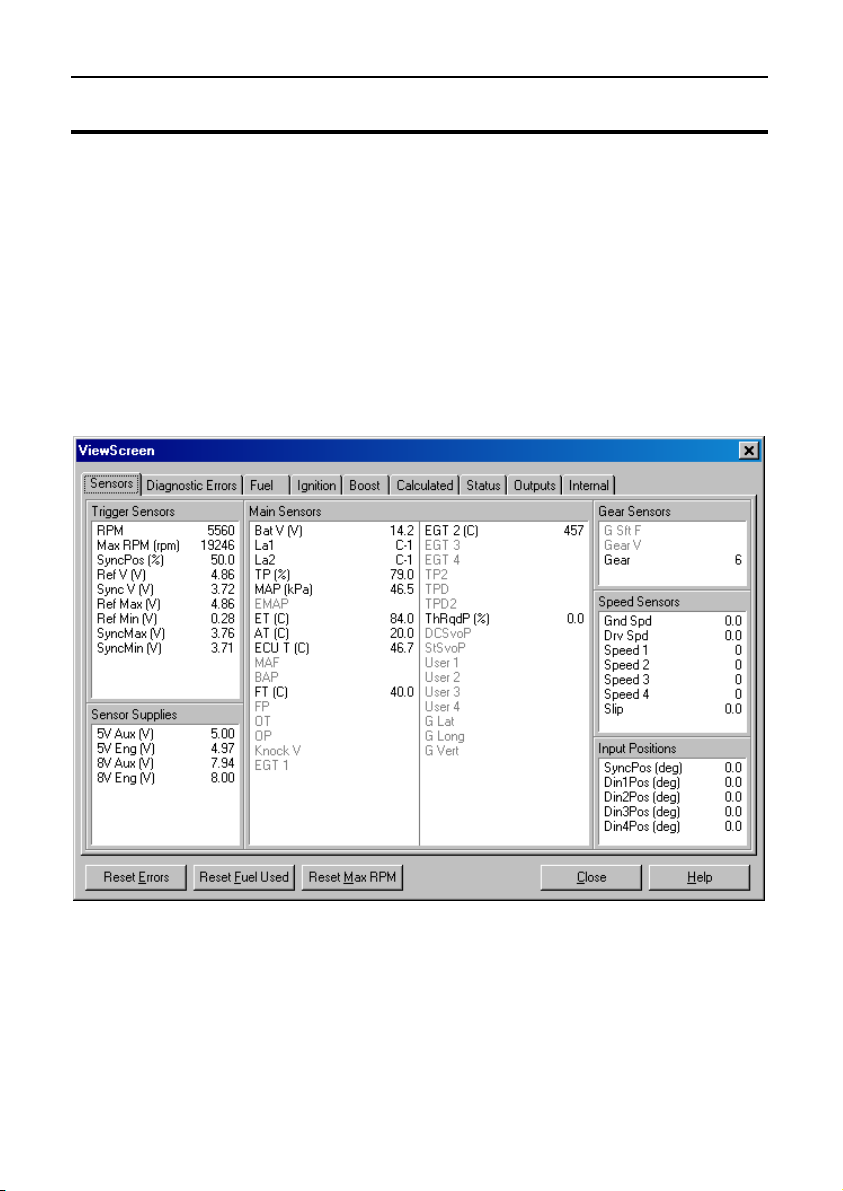Image resolution: width=843 pixels, height=1191 pixels.
Task: Close the ViewScreen window with X
Action: click(x=749, y=451)
